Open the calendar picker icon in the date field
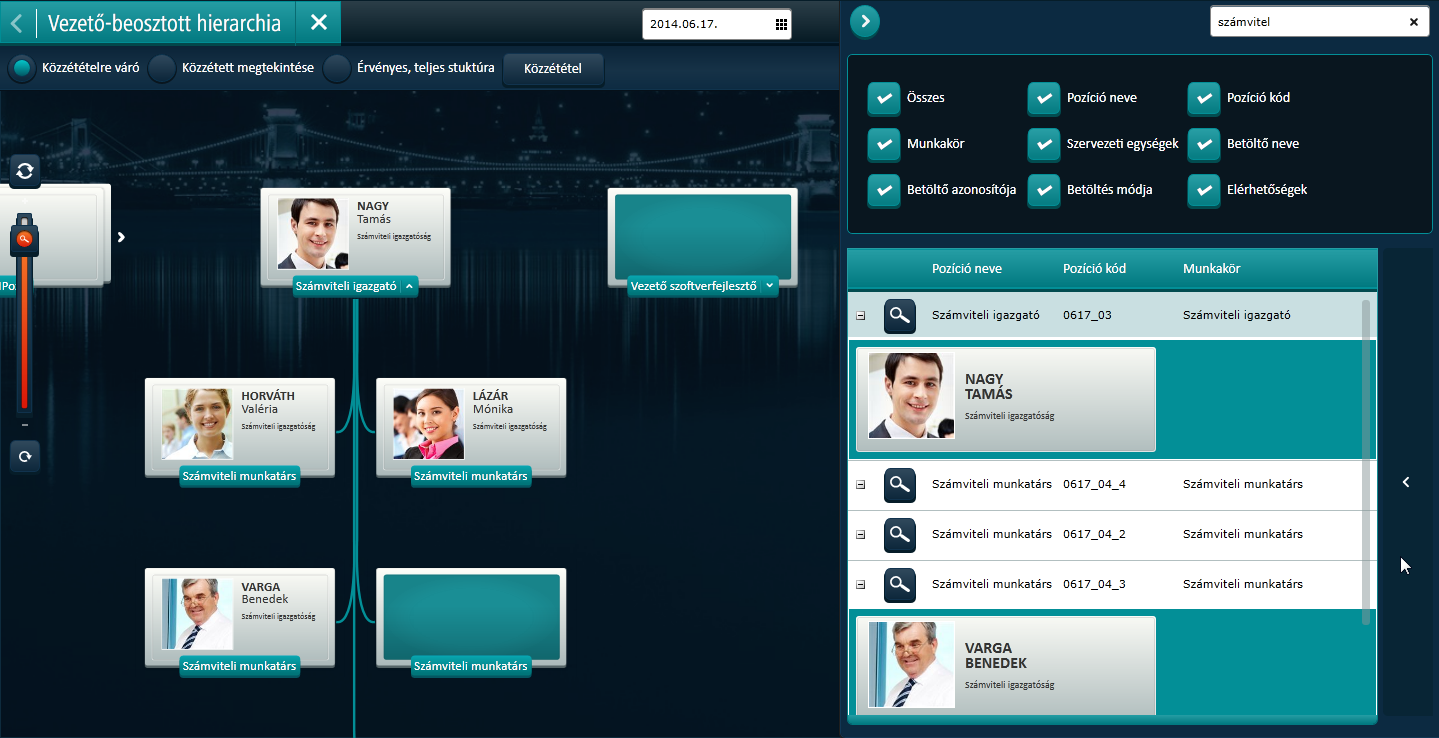Screen dimensions: 1439x738 point(781,24)
